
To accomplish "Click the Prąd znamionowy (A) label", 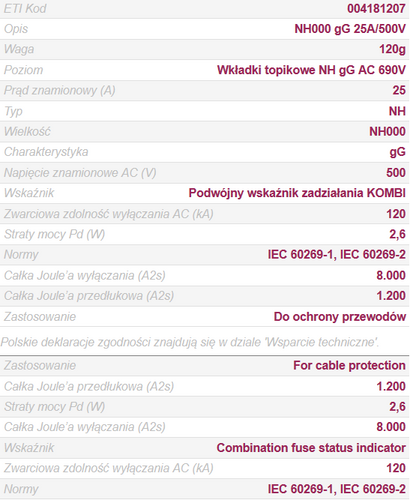I will [x=60, y=90].
